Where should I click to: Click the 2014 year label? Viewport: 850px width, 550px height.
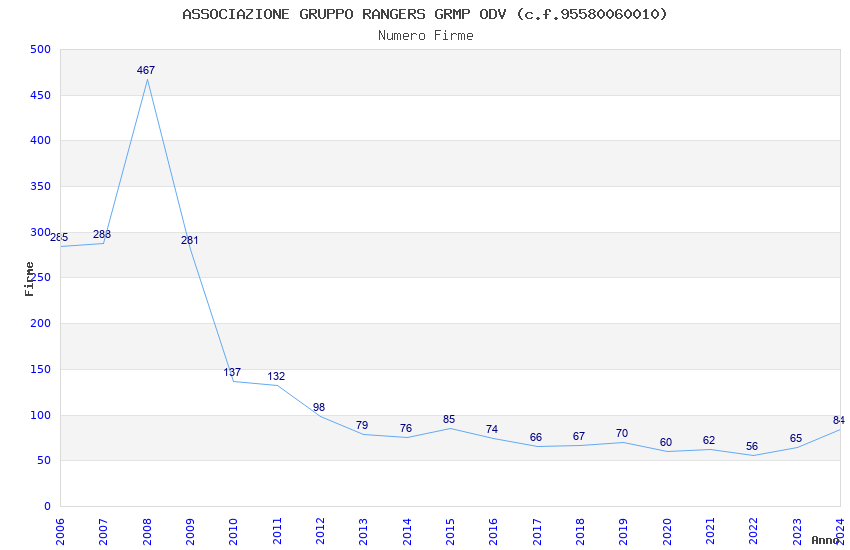[x=407, y=532]
